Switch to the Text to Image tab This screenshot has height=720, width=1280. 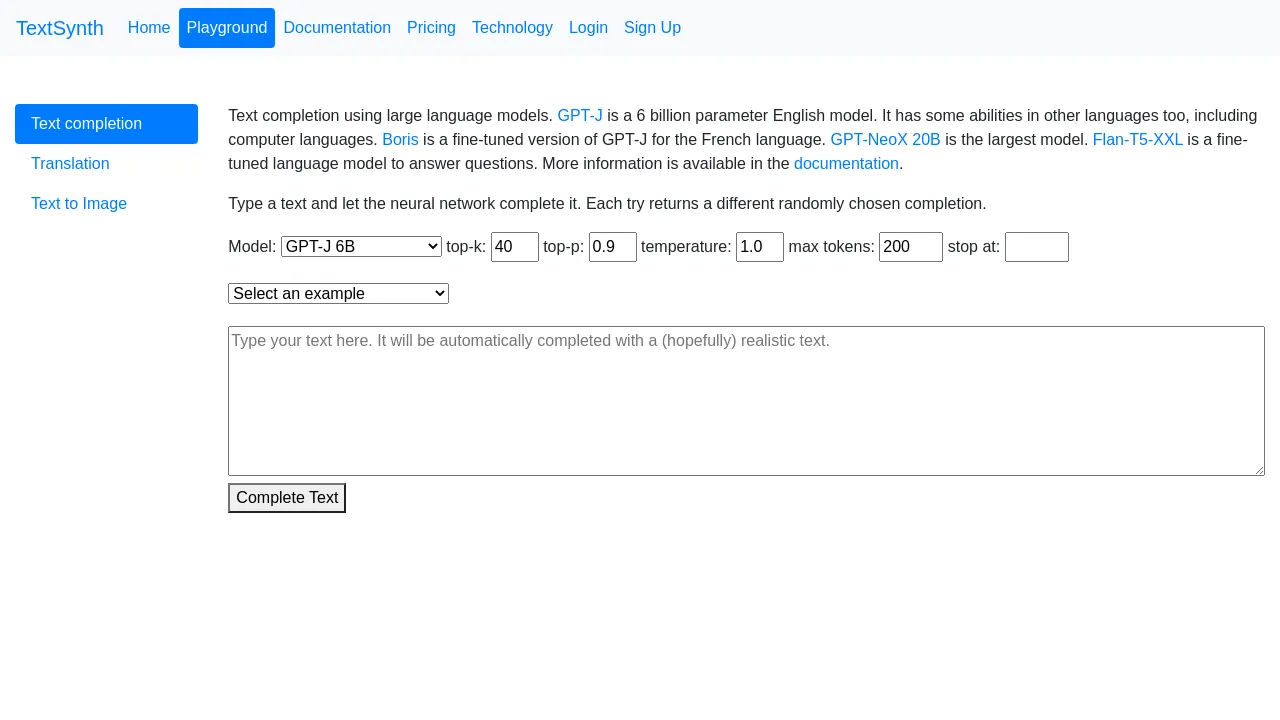point(106,204)
